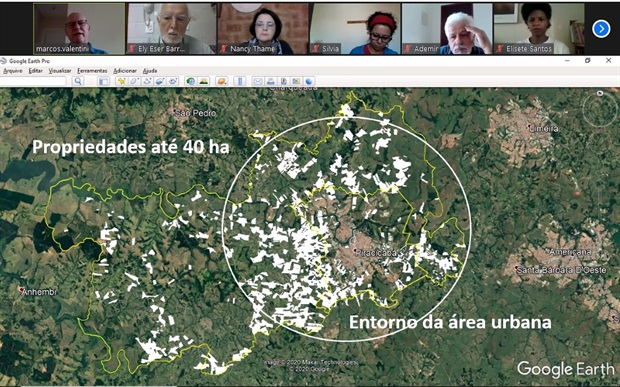Toggle the sunlight landscape icon

pos(204,81)
